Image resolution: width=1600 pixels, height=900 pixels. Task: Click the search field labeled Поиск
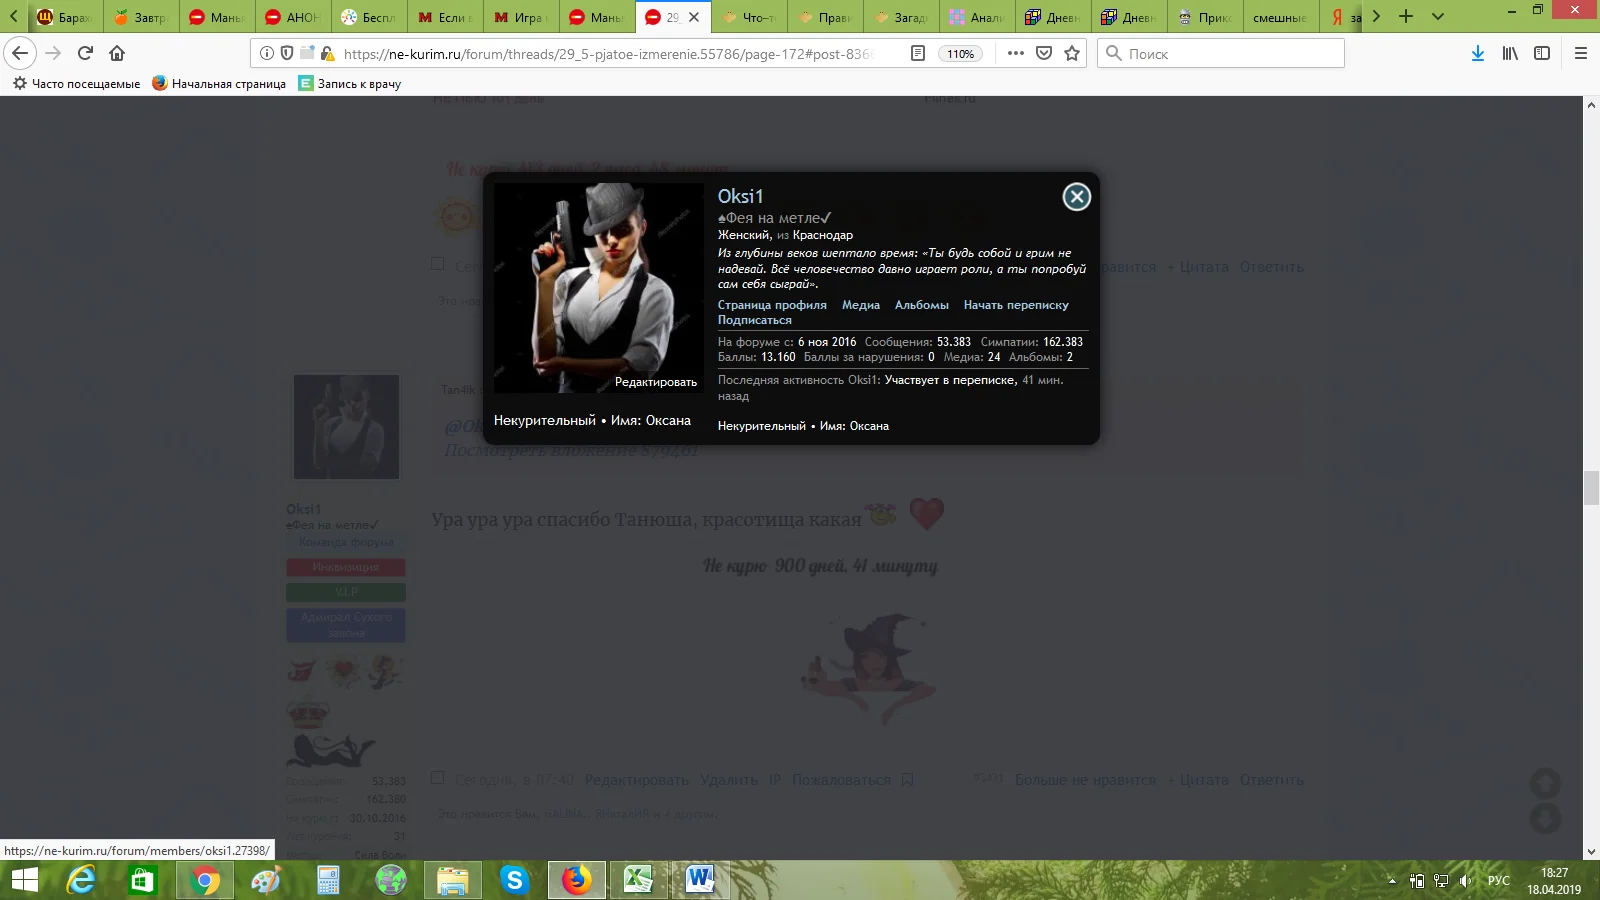(x=1221, y=53)
